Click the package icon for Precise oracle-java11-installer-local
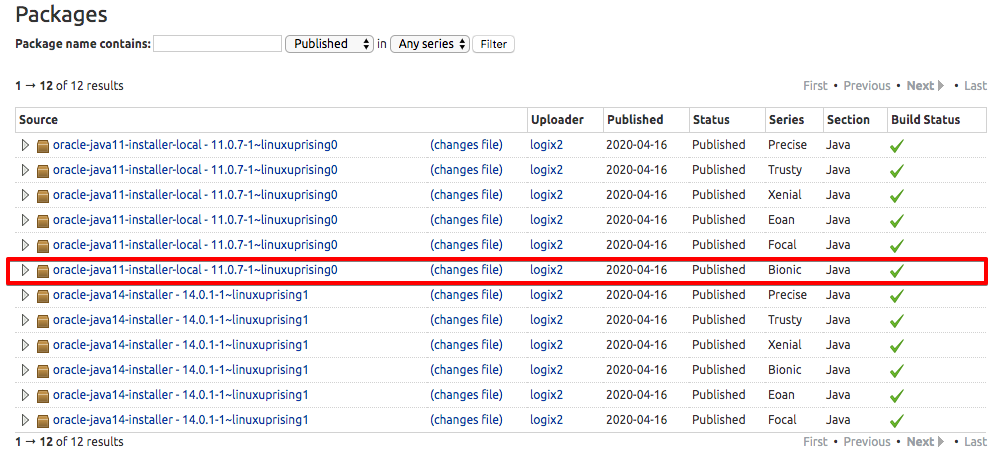 pos(43,145)
